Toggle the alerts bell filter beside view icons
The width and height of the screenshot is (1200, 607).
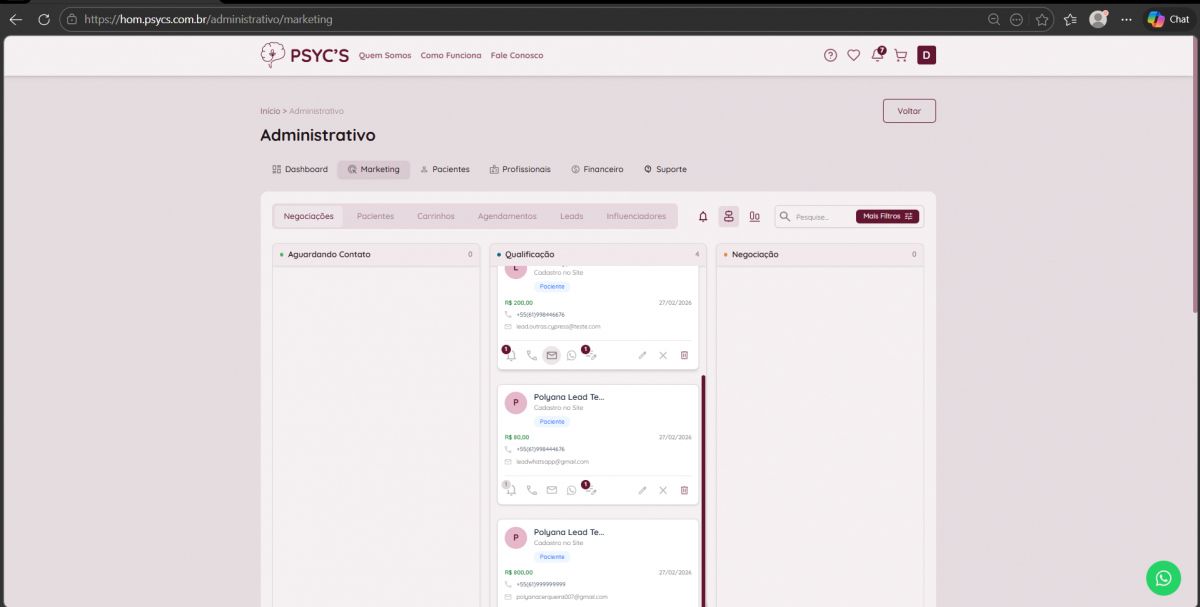pyautogui.click(x=703, y=216)
